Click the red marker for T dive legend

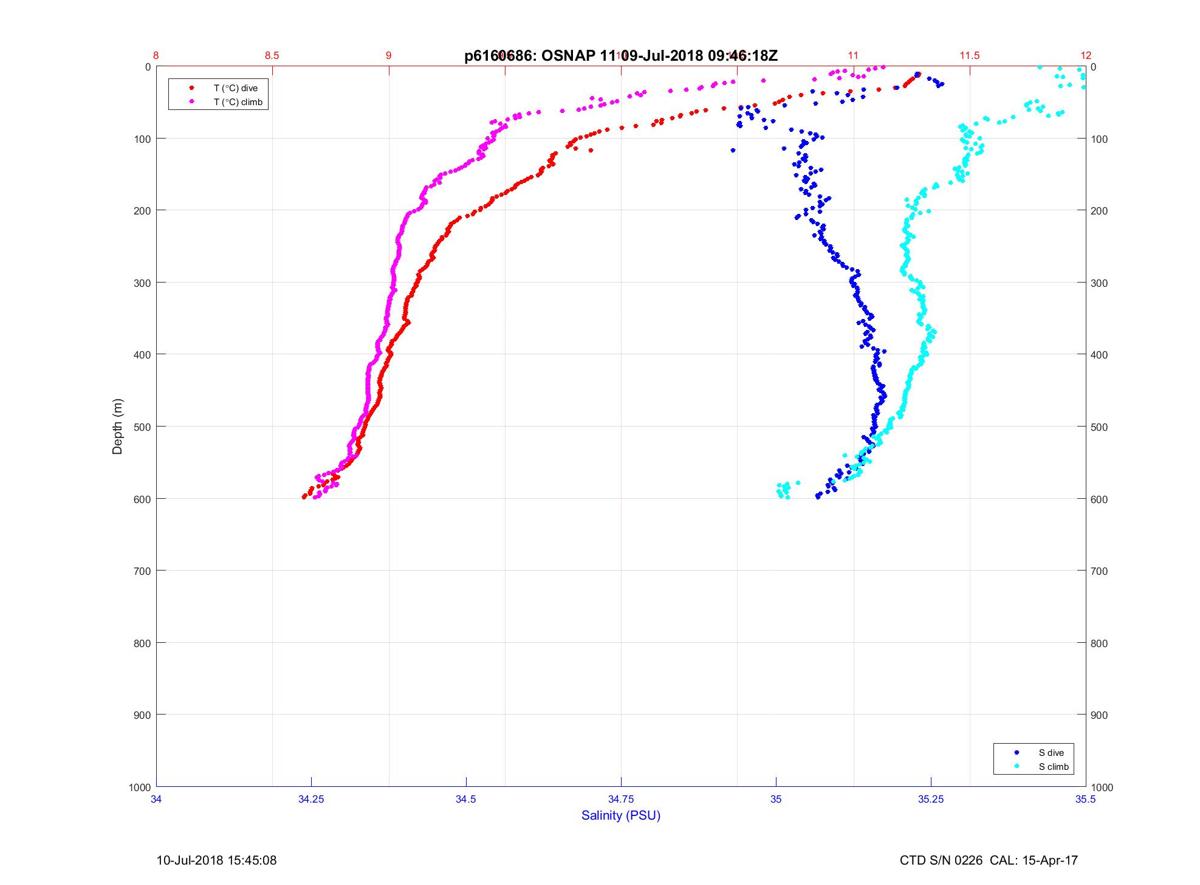coord(191,88)
